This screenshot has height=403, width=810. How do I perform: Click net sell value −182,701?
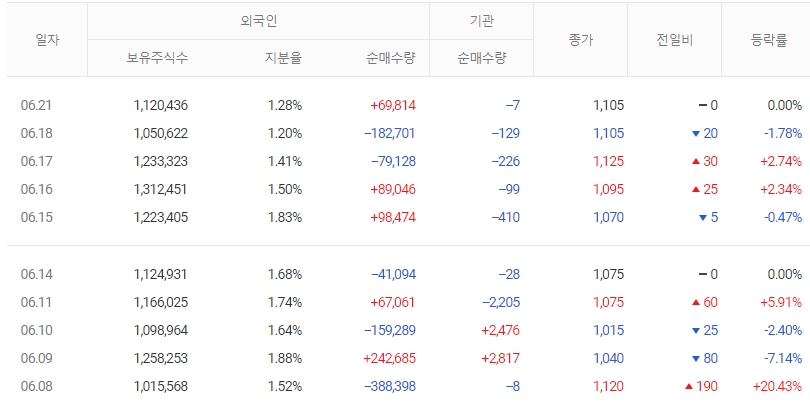point(390,134)
